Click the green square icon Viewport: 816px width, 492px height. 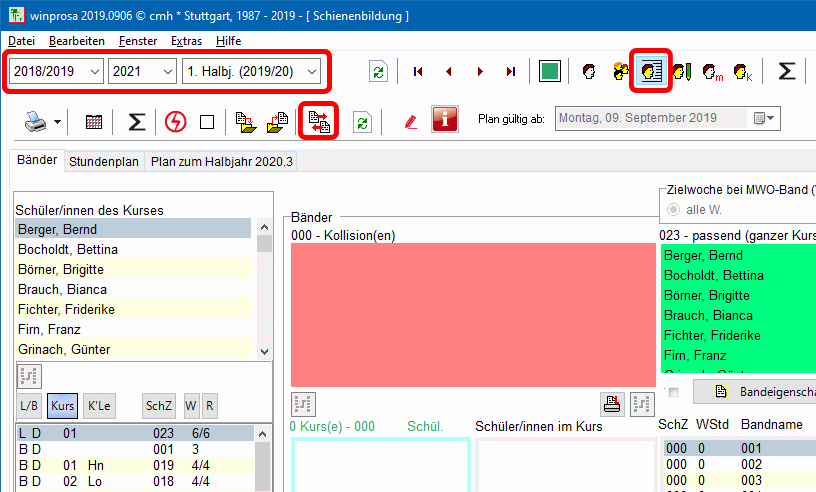pos(549,71)
